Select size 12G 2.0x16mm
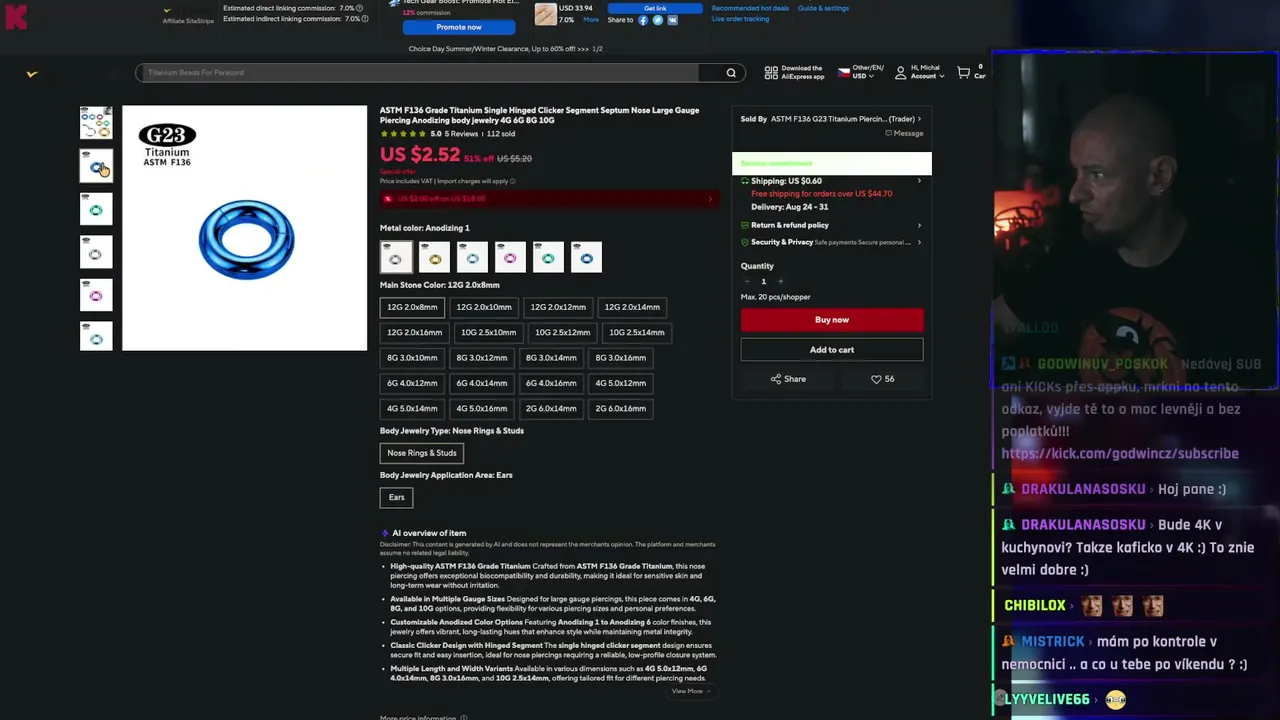The width and height of the screenshot is (1280, 720). tap(414, 332)
